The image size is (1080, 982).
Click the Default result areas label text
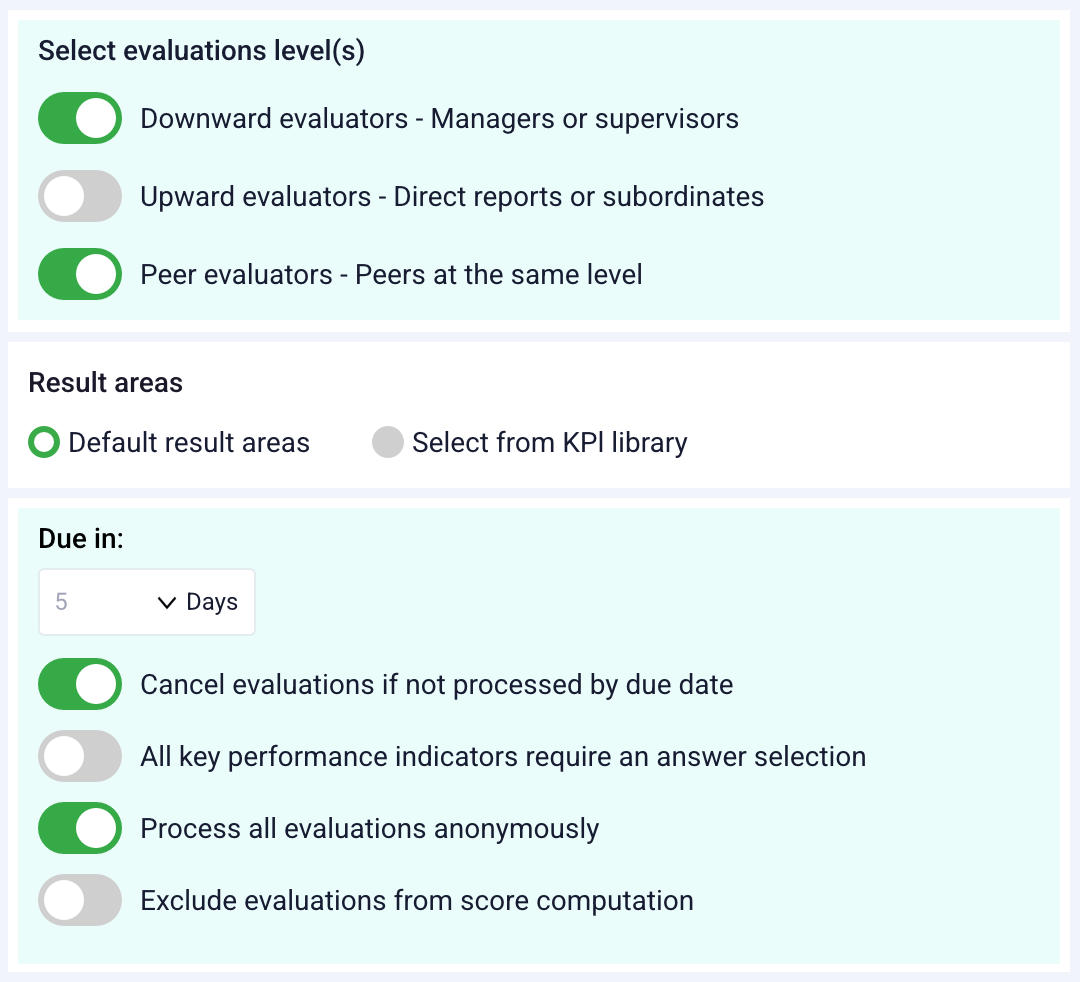189,442
